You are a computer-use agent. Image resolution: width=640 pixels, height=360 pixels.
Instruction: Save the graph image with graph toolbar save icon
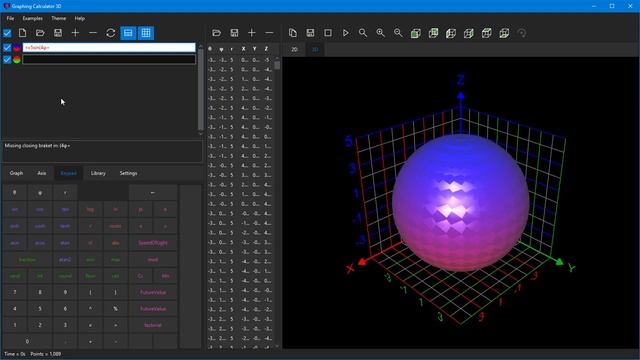(310, 33)
